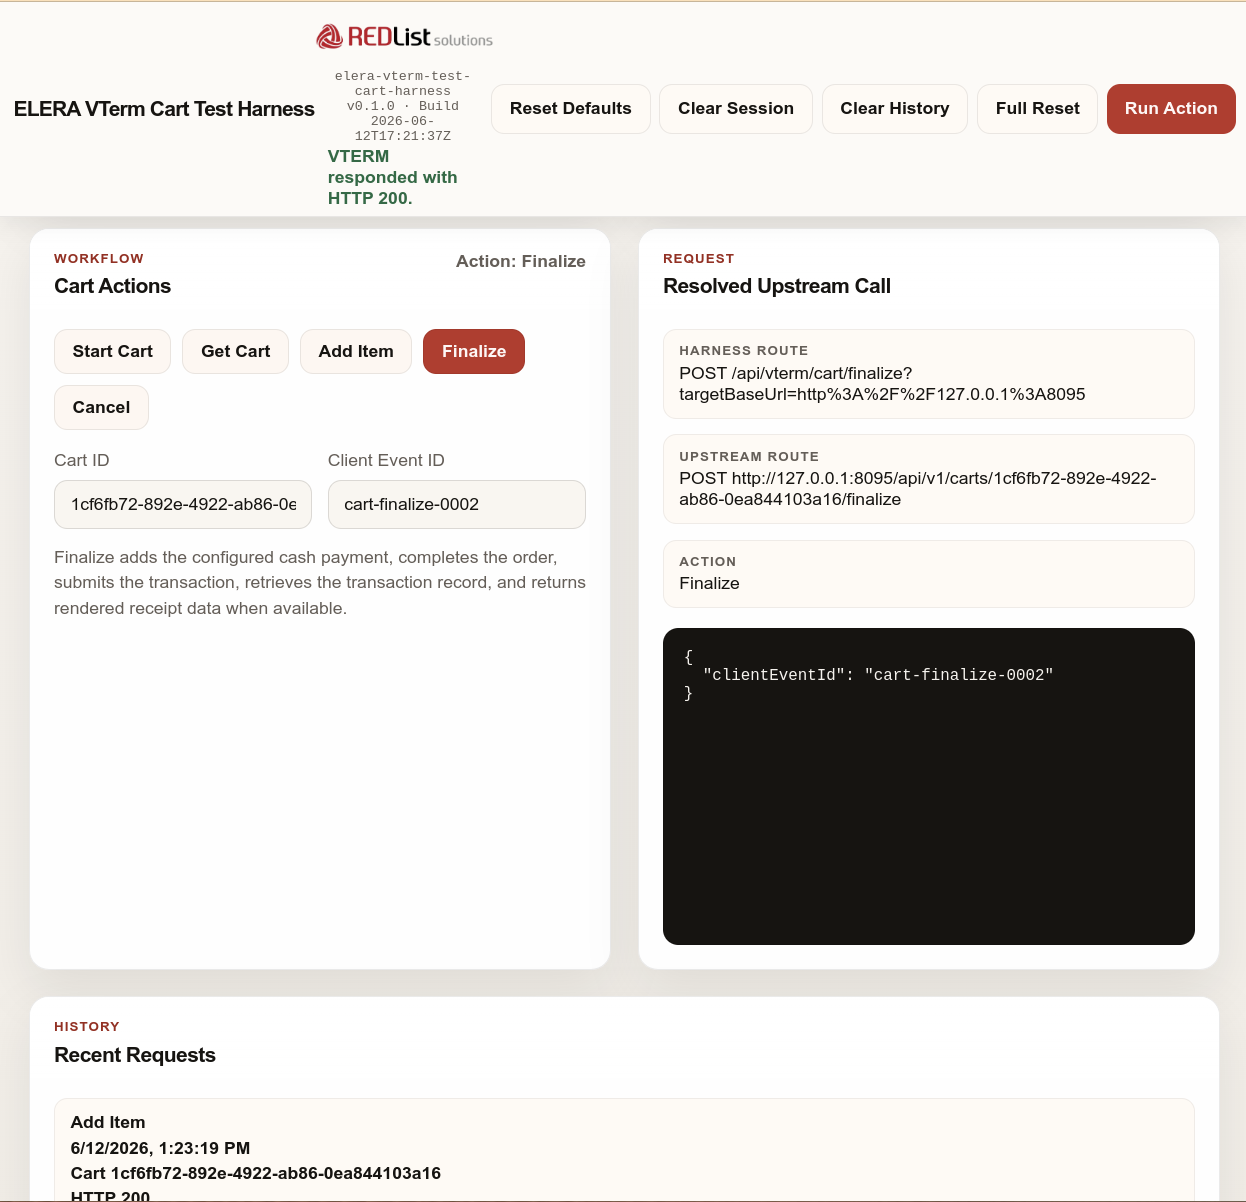Click the Cart ID field label
The image size is (1246, 1202).
tap(82, 460)
